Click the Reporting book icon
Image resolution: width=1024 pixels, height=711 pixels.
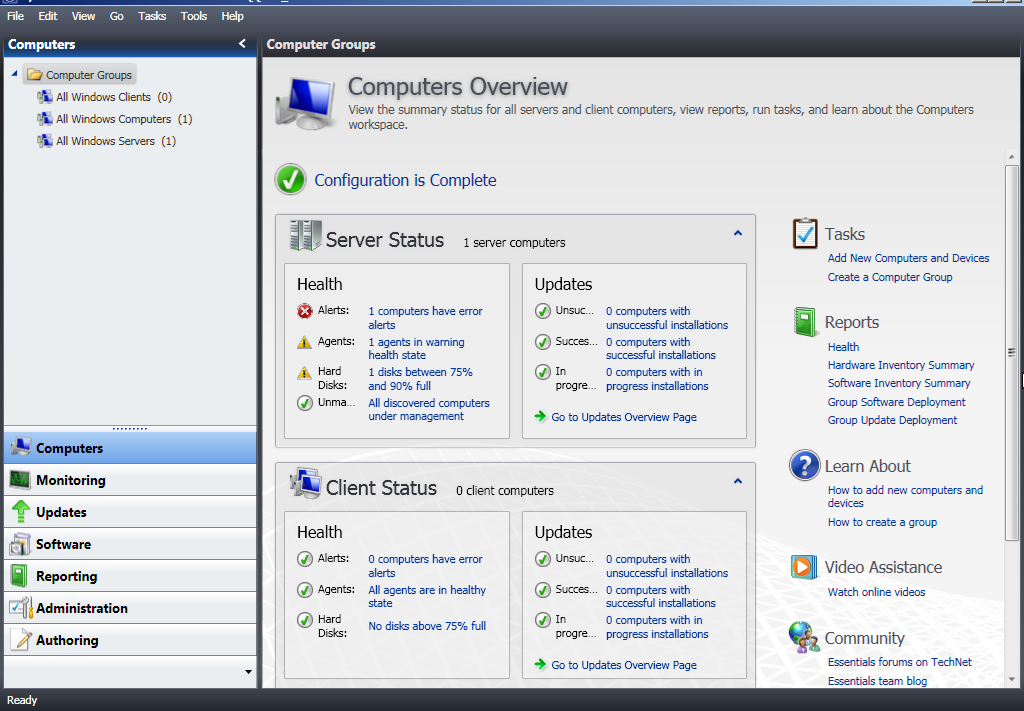[x=19, y=576]
